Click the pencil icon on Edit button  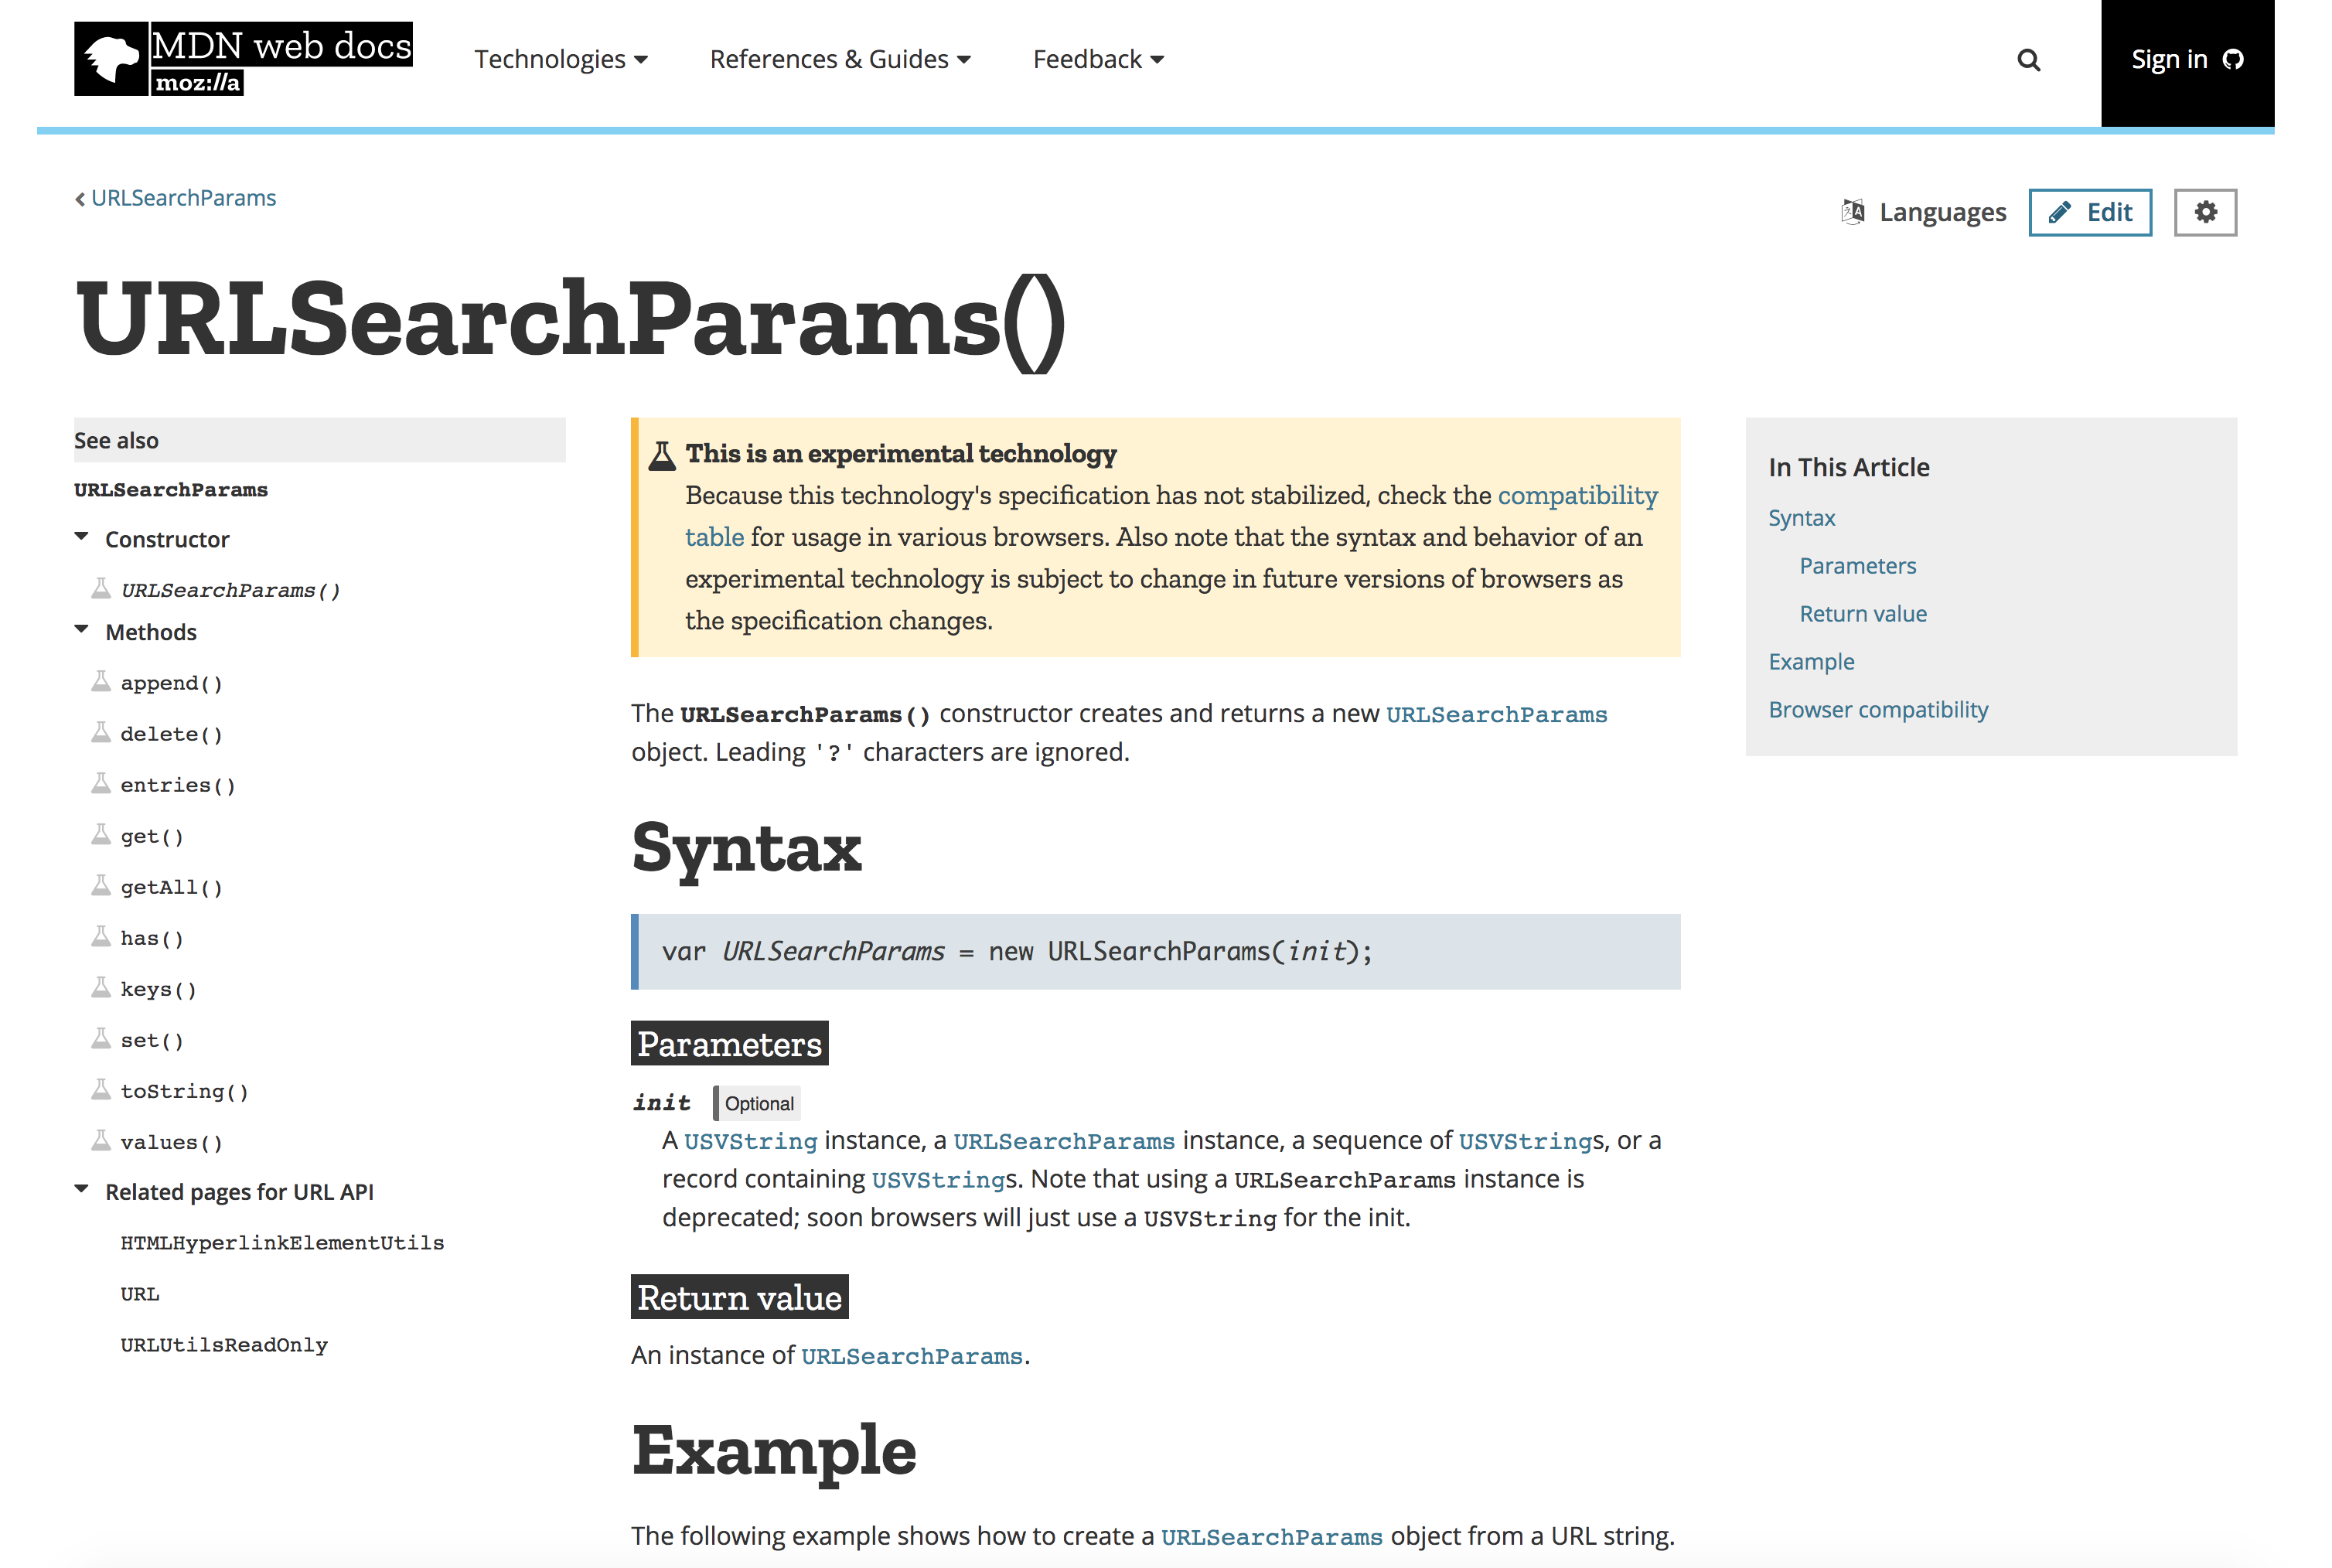pos(2059,212)
